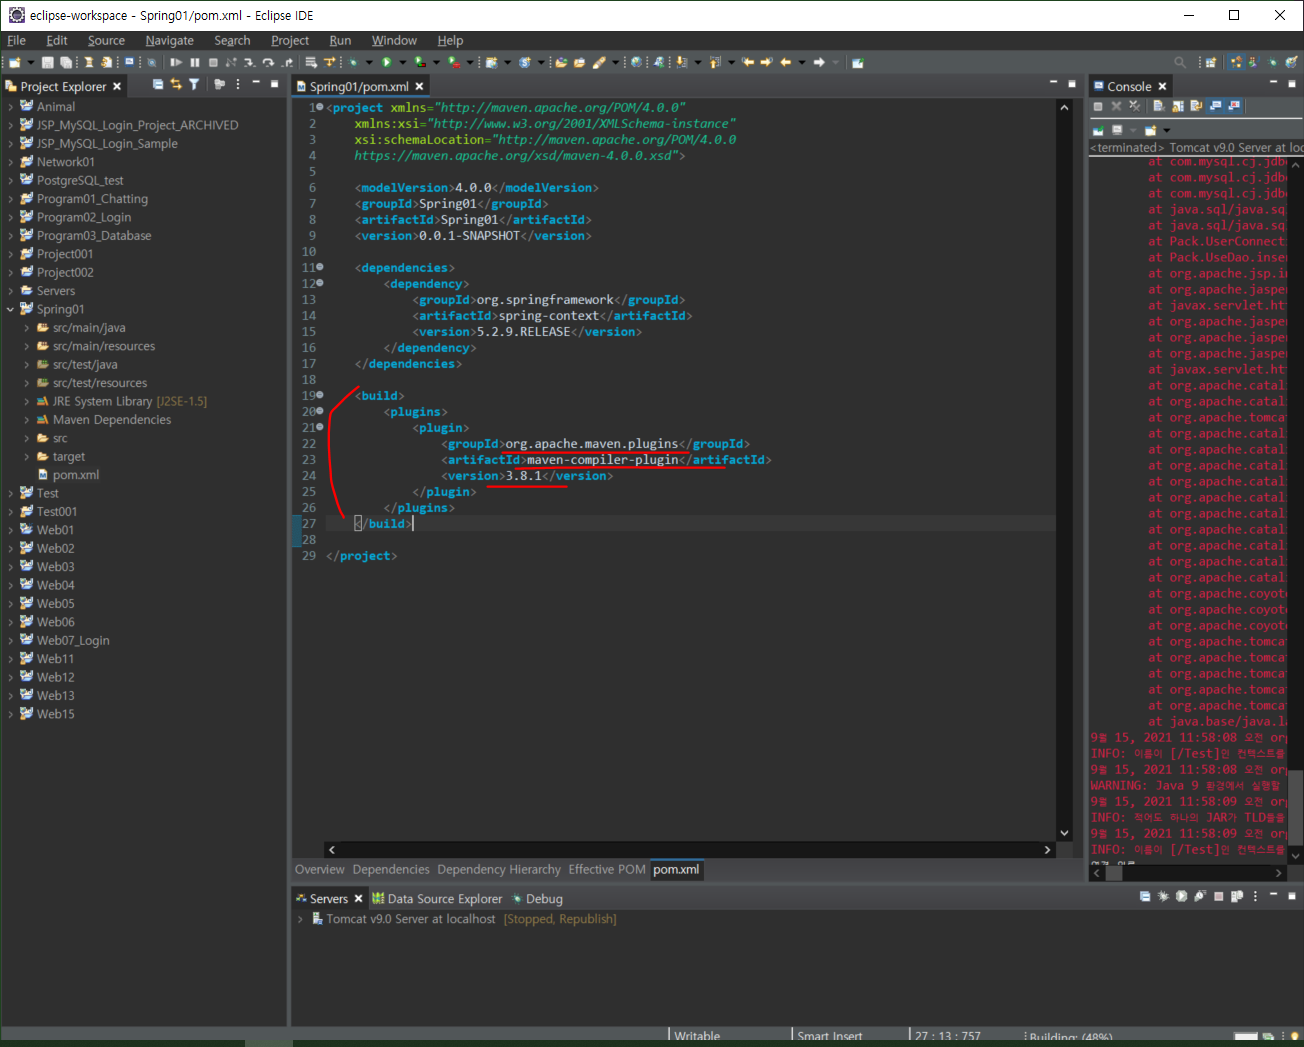The width and height of the screenshot is (1304, 1047).
Task: Collapse all in Project Explorer
Action: click(x=158, y=85)
